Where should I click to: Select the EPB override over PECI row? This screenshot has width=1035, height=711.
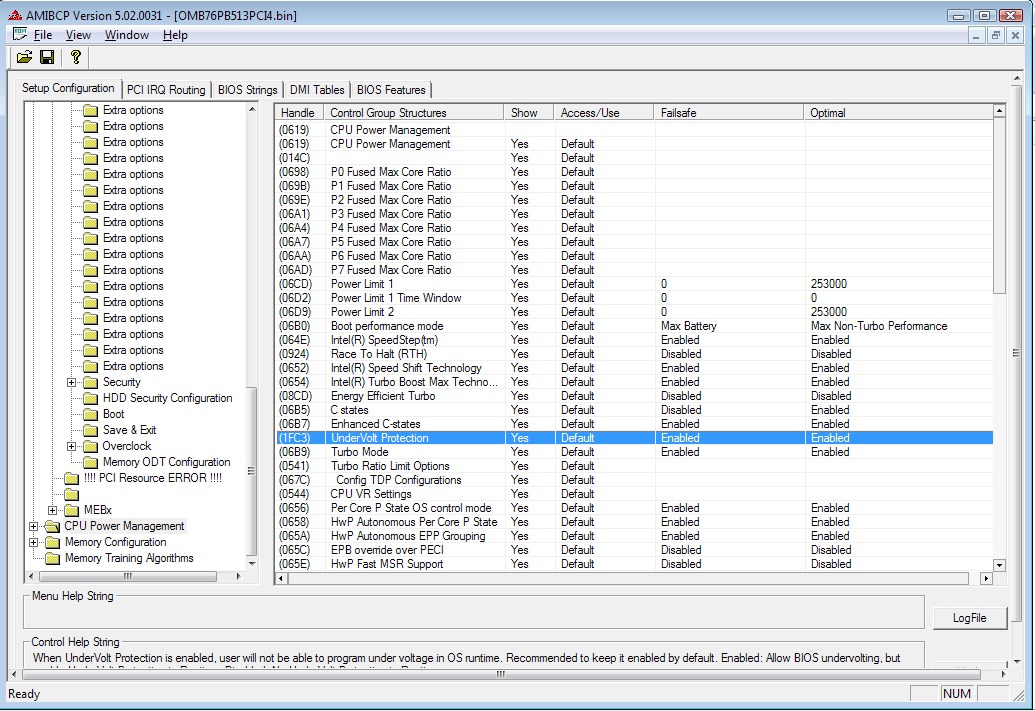(x=634, y=550)
